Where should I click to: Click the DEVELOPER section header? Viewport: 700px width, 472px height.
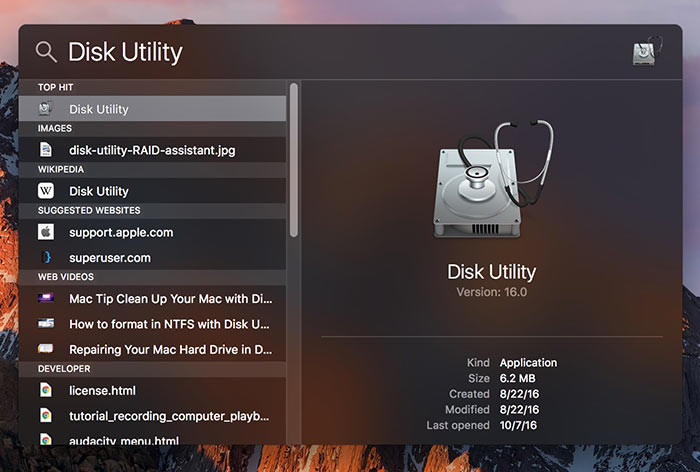[x=64, y=369]
